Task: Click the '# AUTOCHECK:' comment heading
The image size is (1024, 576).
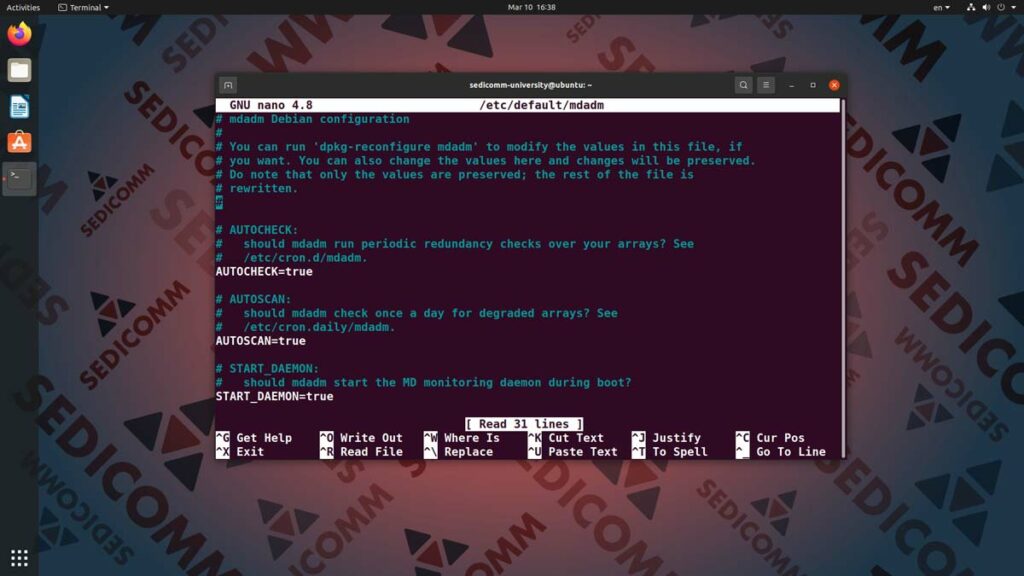Action: pos(257,230)
